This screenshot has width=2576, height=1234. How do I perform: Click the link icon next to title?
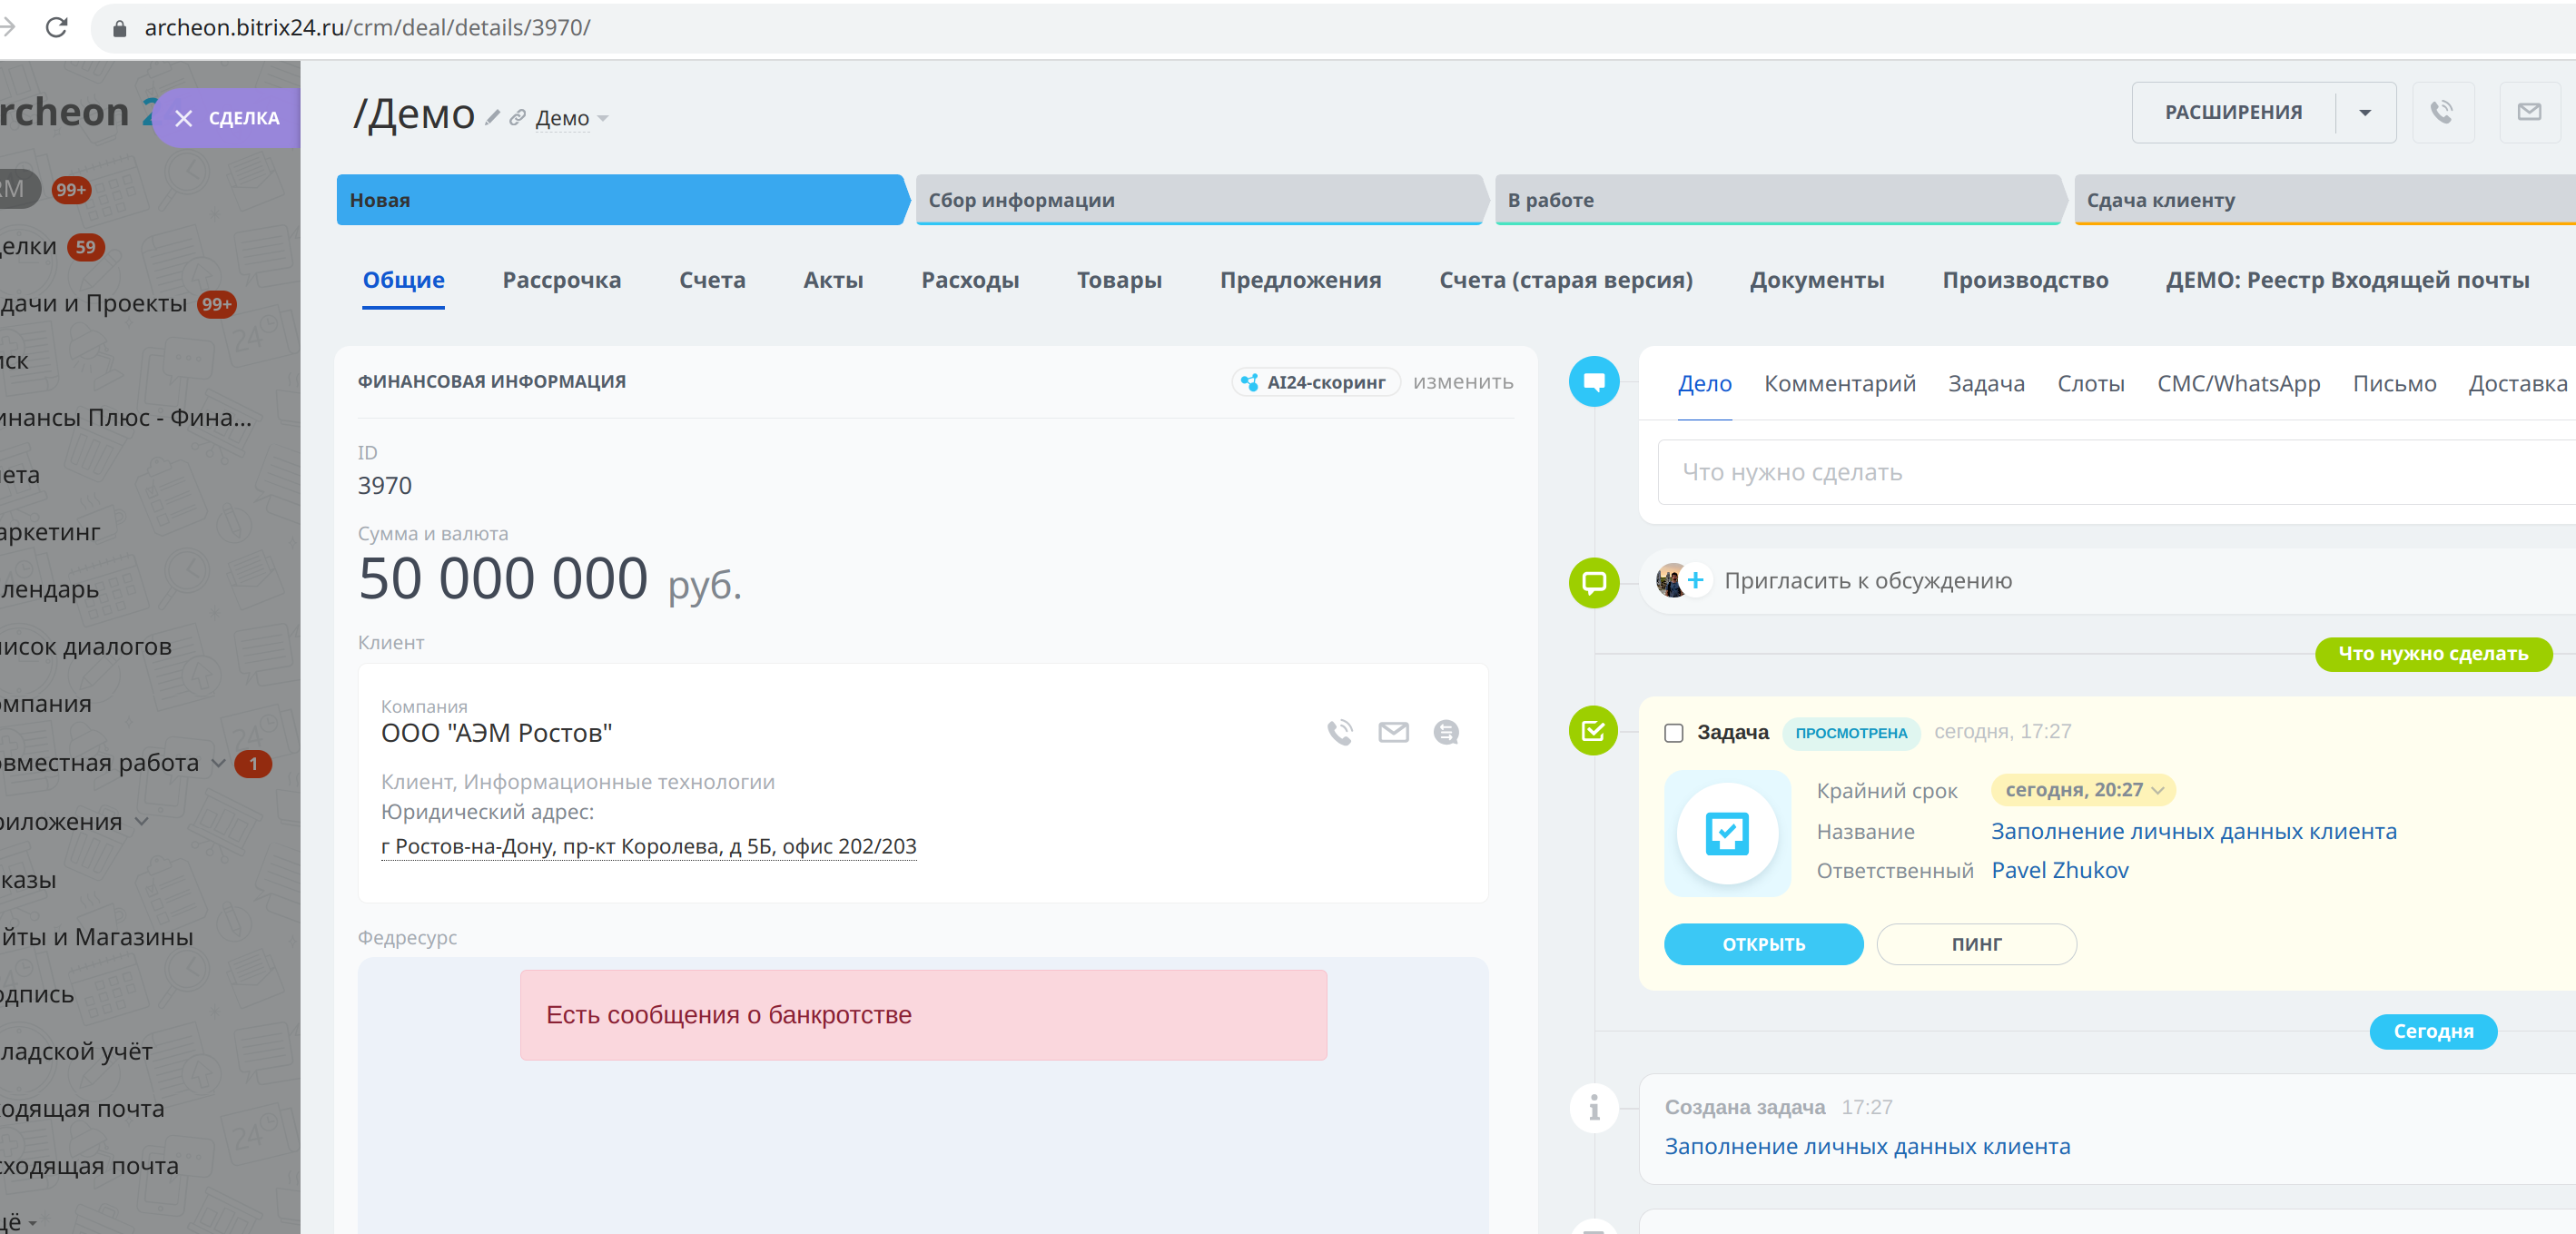pyautogui.click(x=517, y=118)
